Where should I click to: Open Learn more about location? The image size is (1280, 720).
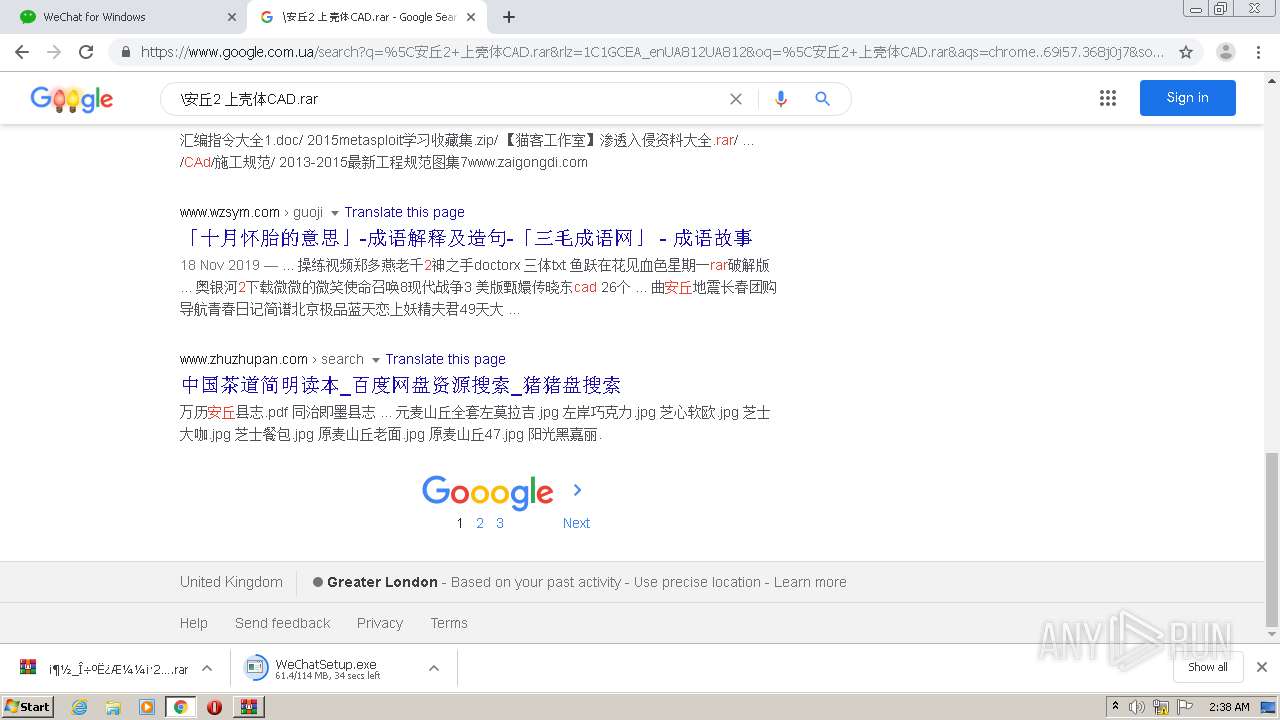810,582
